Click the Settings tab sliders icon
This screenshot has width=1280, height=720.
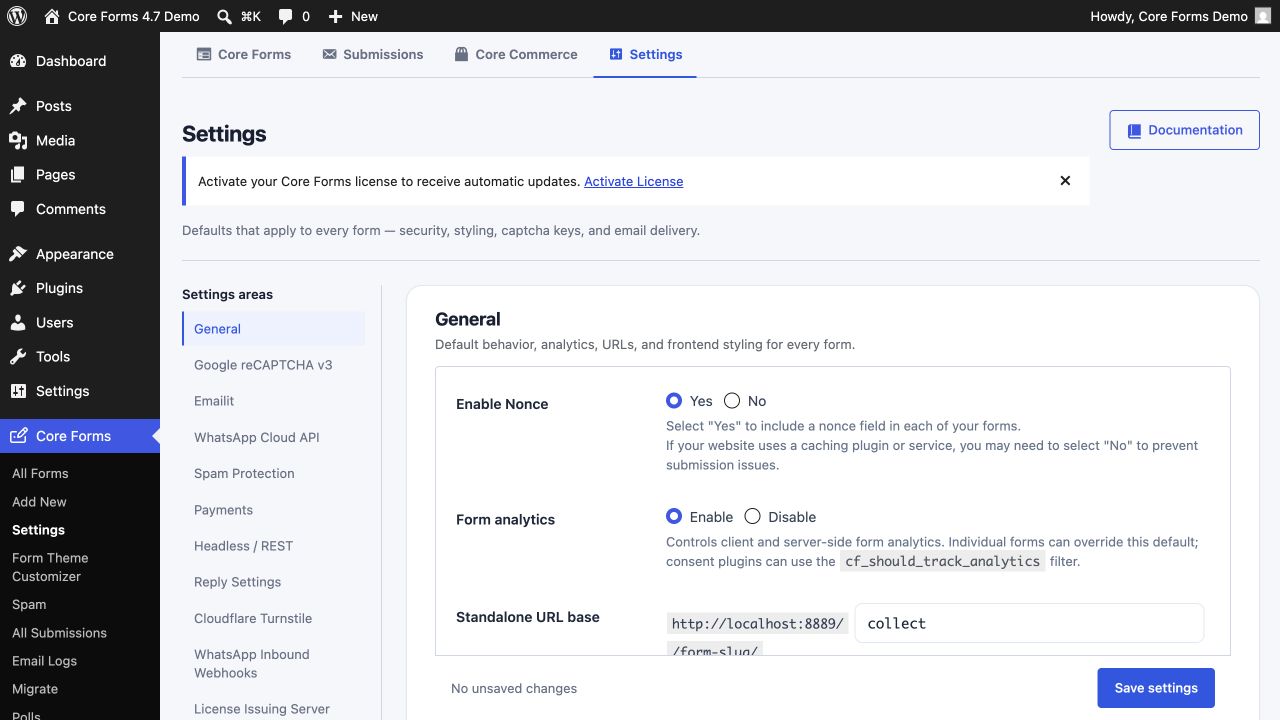click(616, 55)
